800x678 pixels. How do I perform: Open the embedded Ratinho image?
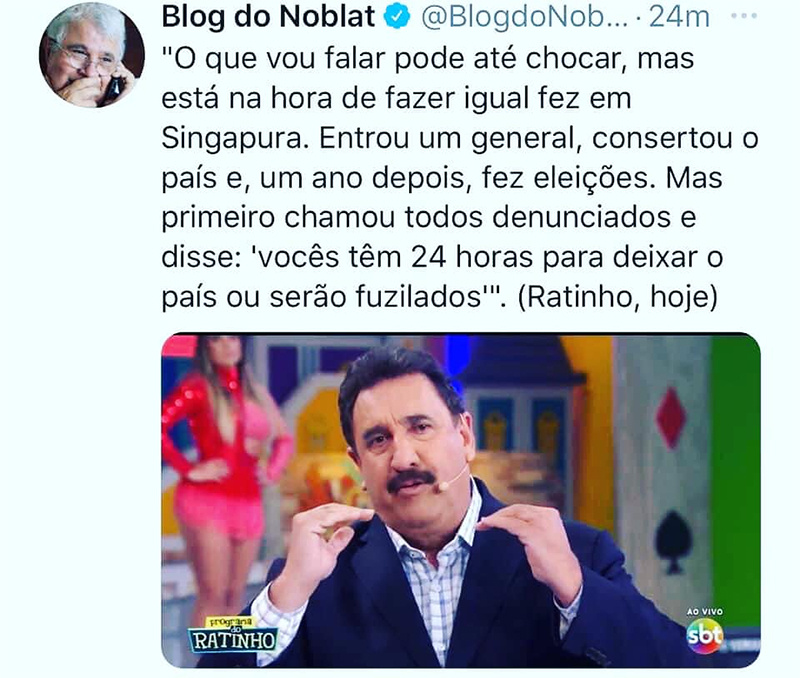[x=461, y=500]
